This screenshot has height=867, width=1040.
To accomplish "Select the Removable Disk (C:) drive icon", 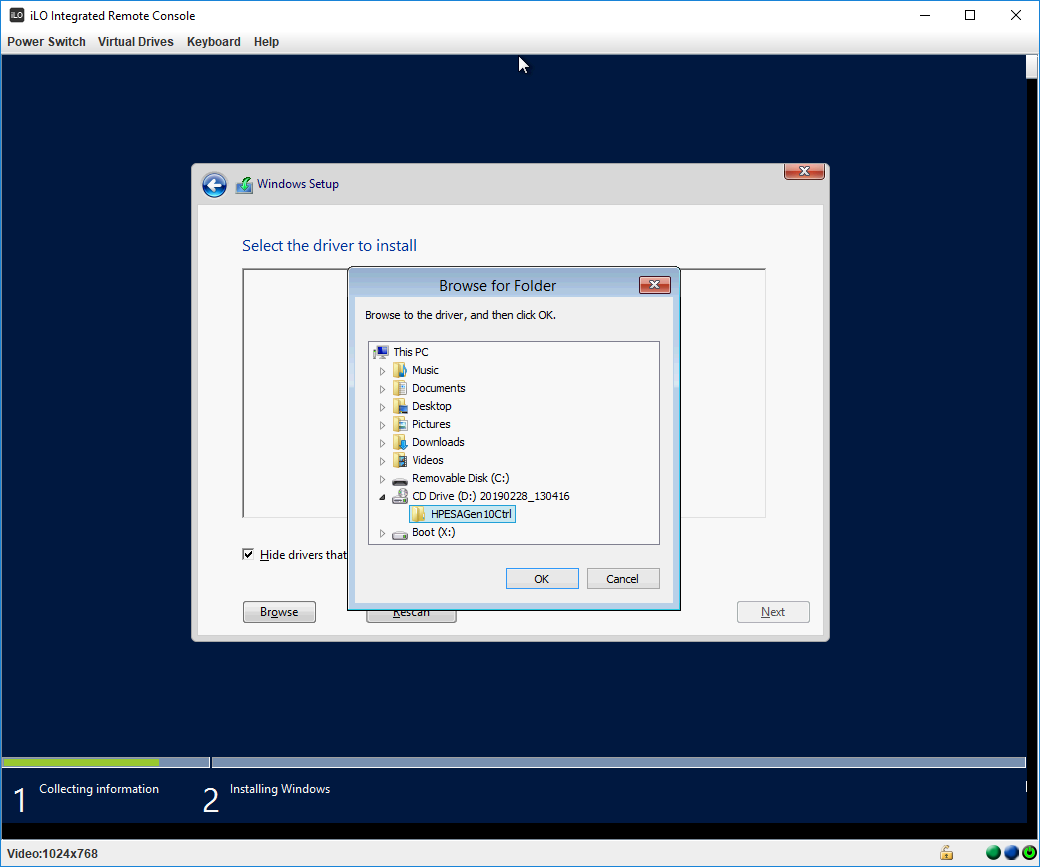I will pyautogui.click(x=399, y=479).
